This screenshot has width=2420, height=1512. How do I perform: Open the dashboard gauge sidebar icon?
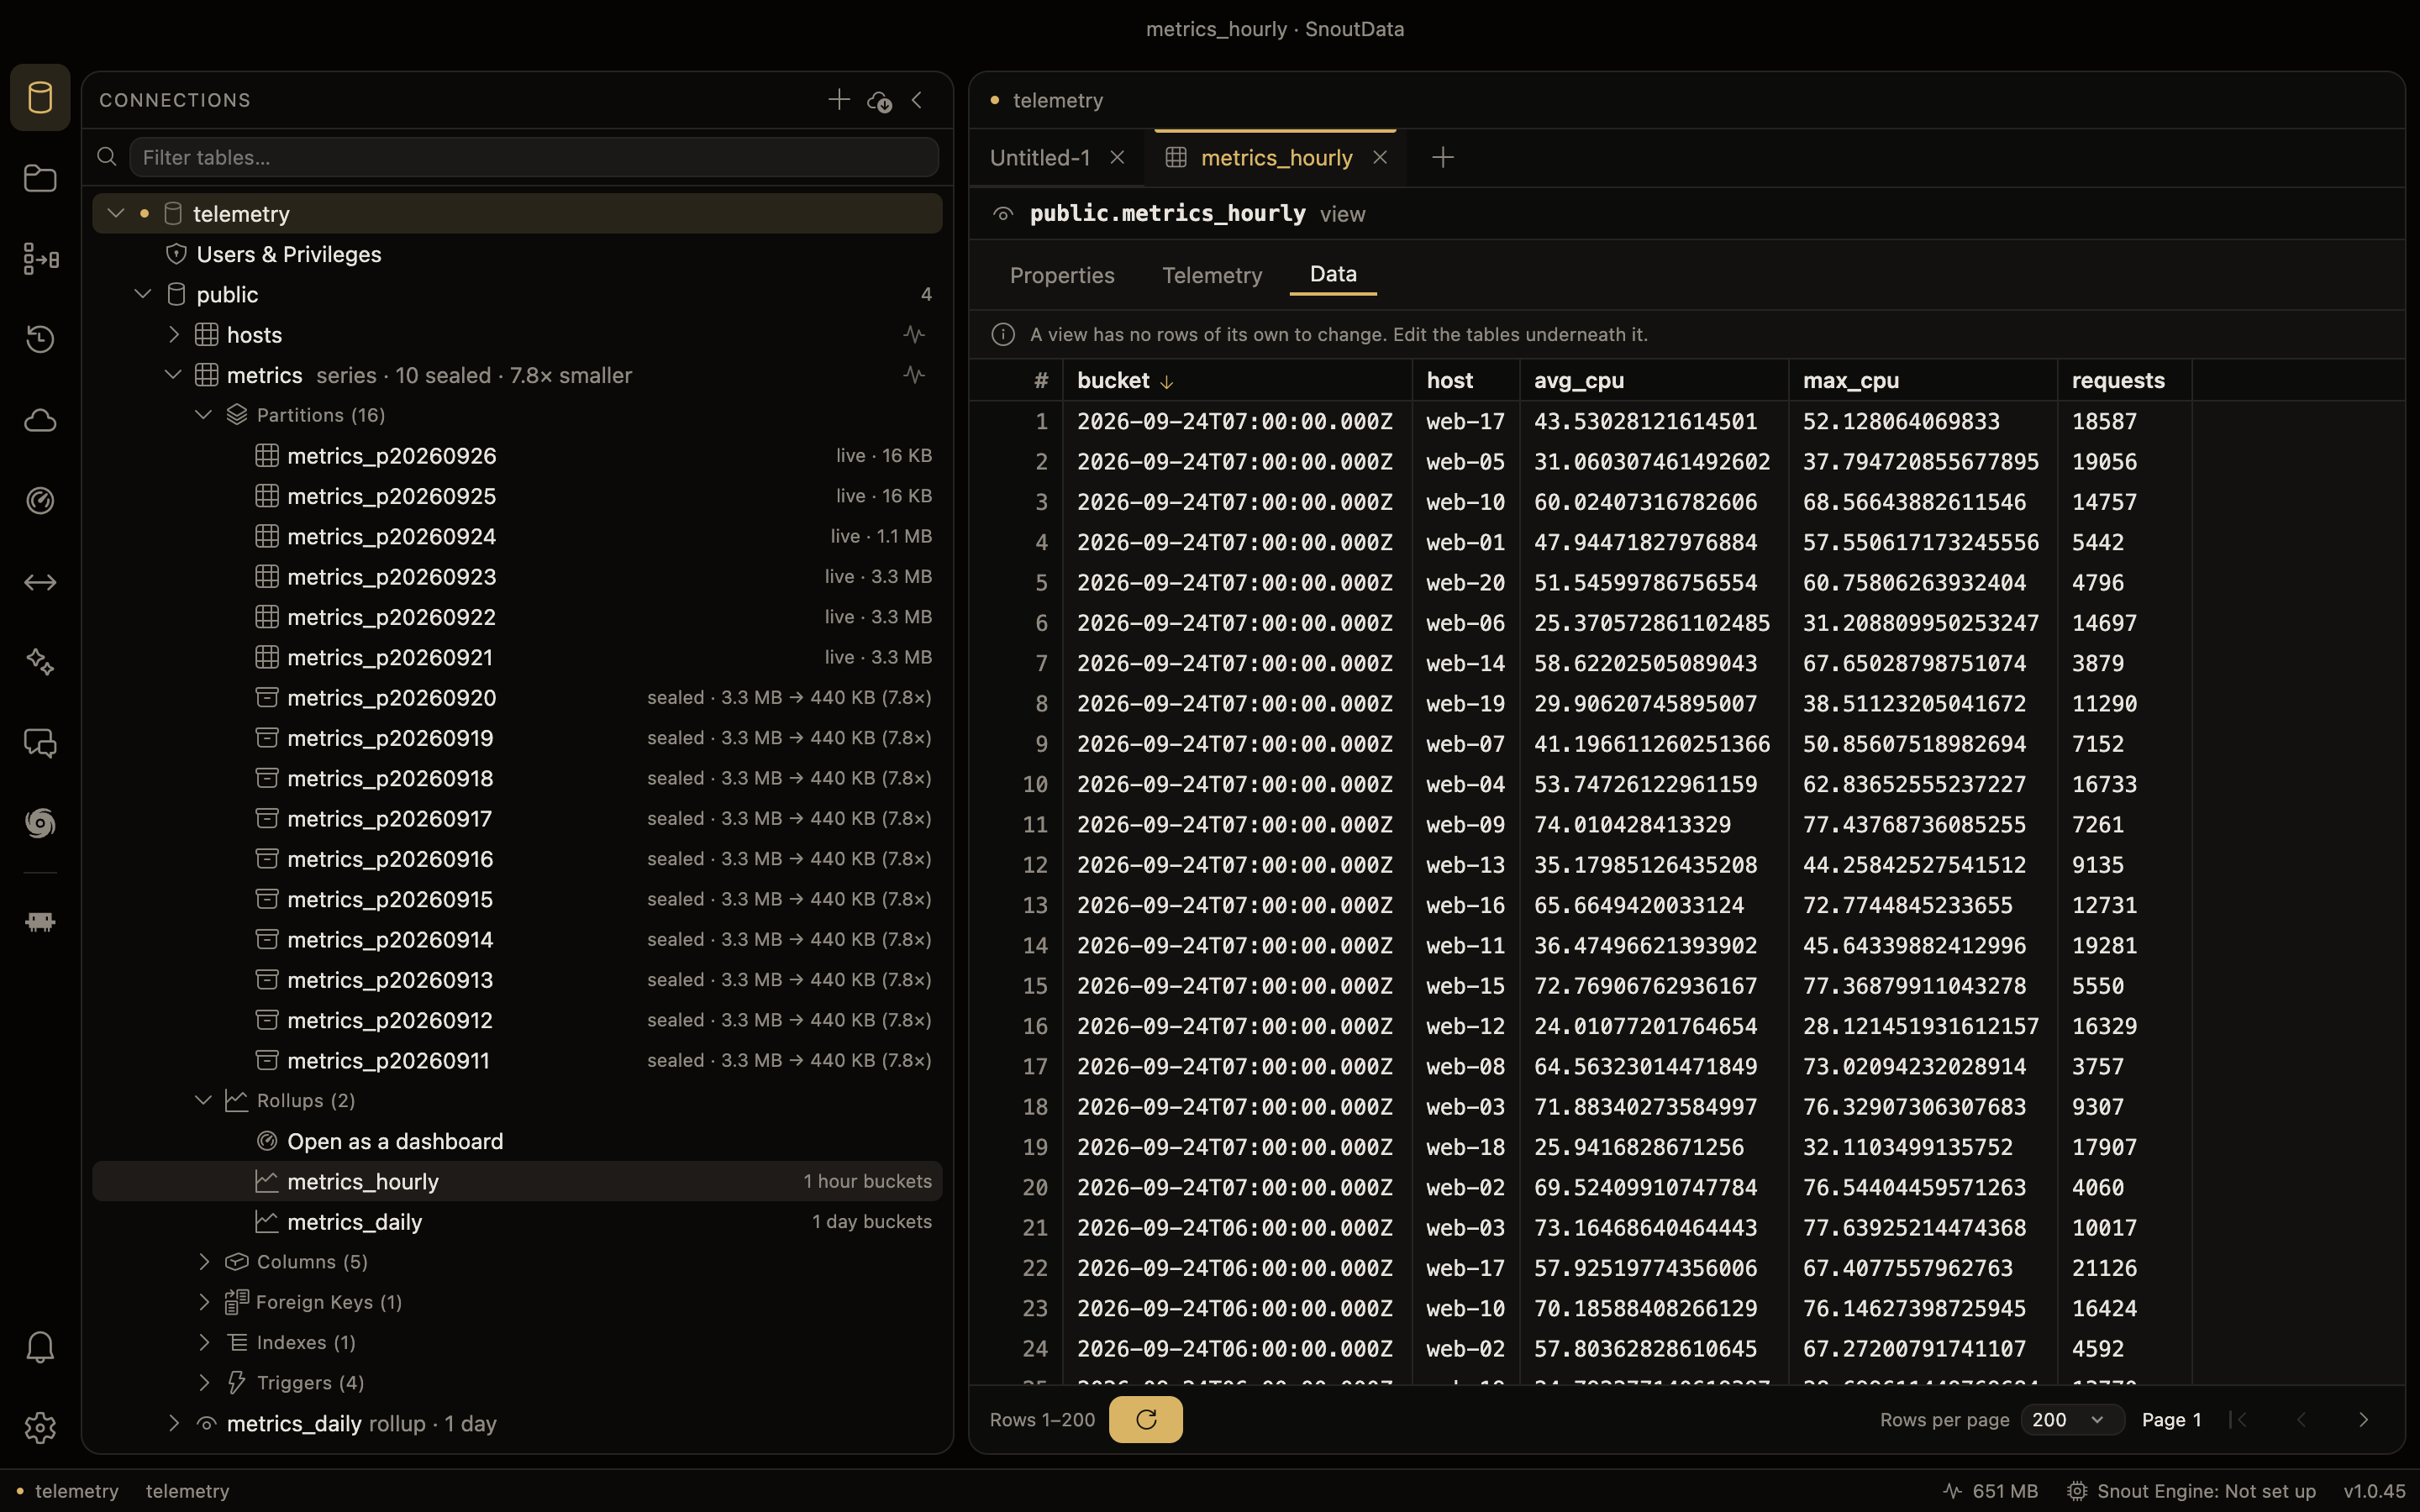point(40,501)
